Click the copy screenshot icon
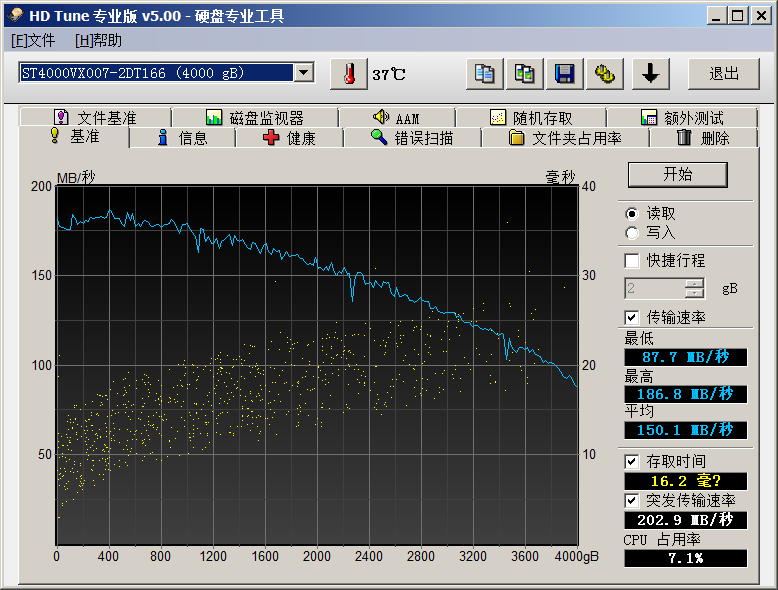The width and height of the screenshot is (778, 590). pyautogui.click(x=524, y=74)
